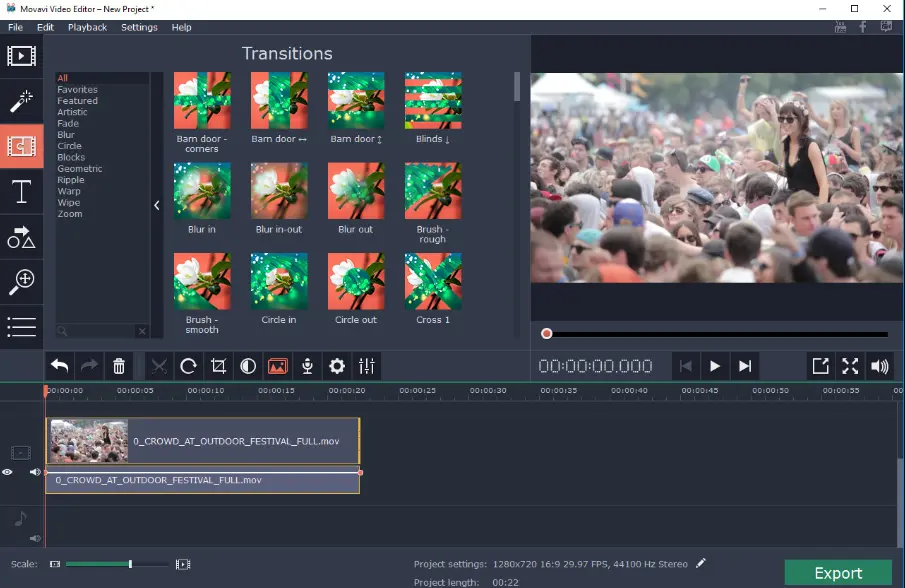905x588 pixels.
Task: Mute the video track audio speaker
Action: coord(35,472)
